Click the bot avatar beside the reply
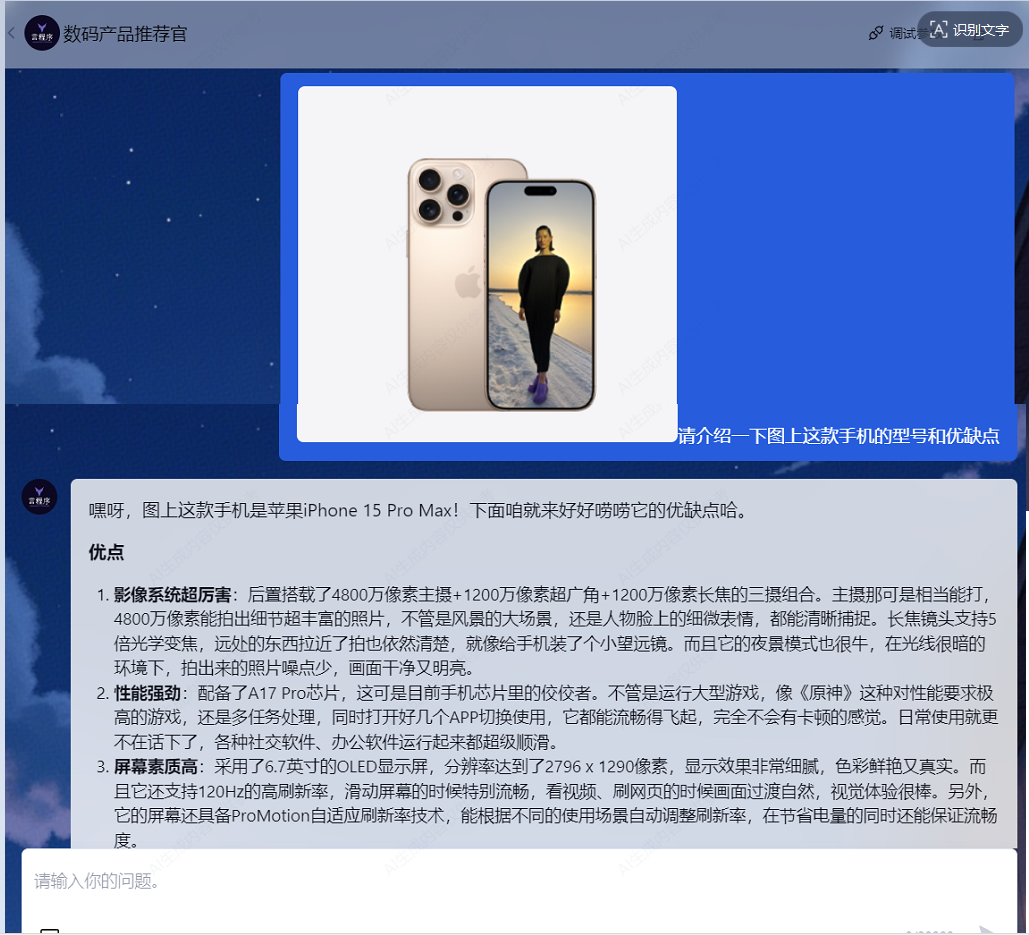Viewport: 1029px width, 935px height. point(41,497)
